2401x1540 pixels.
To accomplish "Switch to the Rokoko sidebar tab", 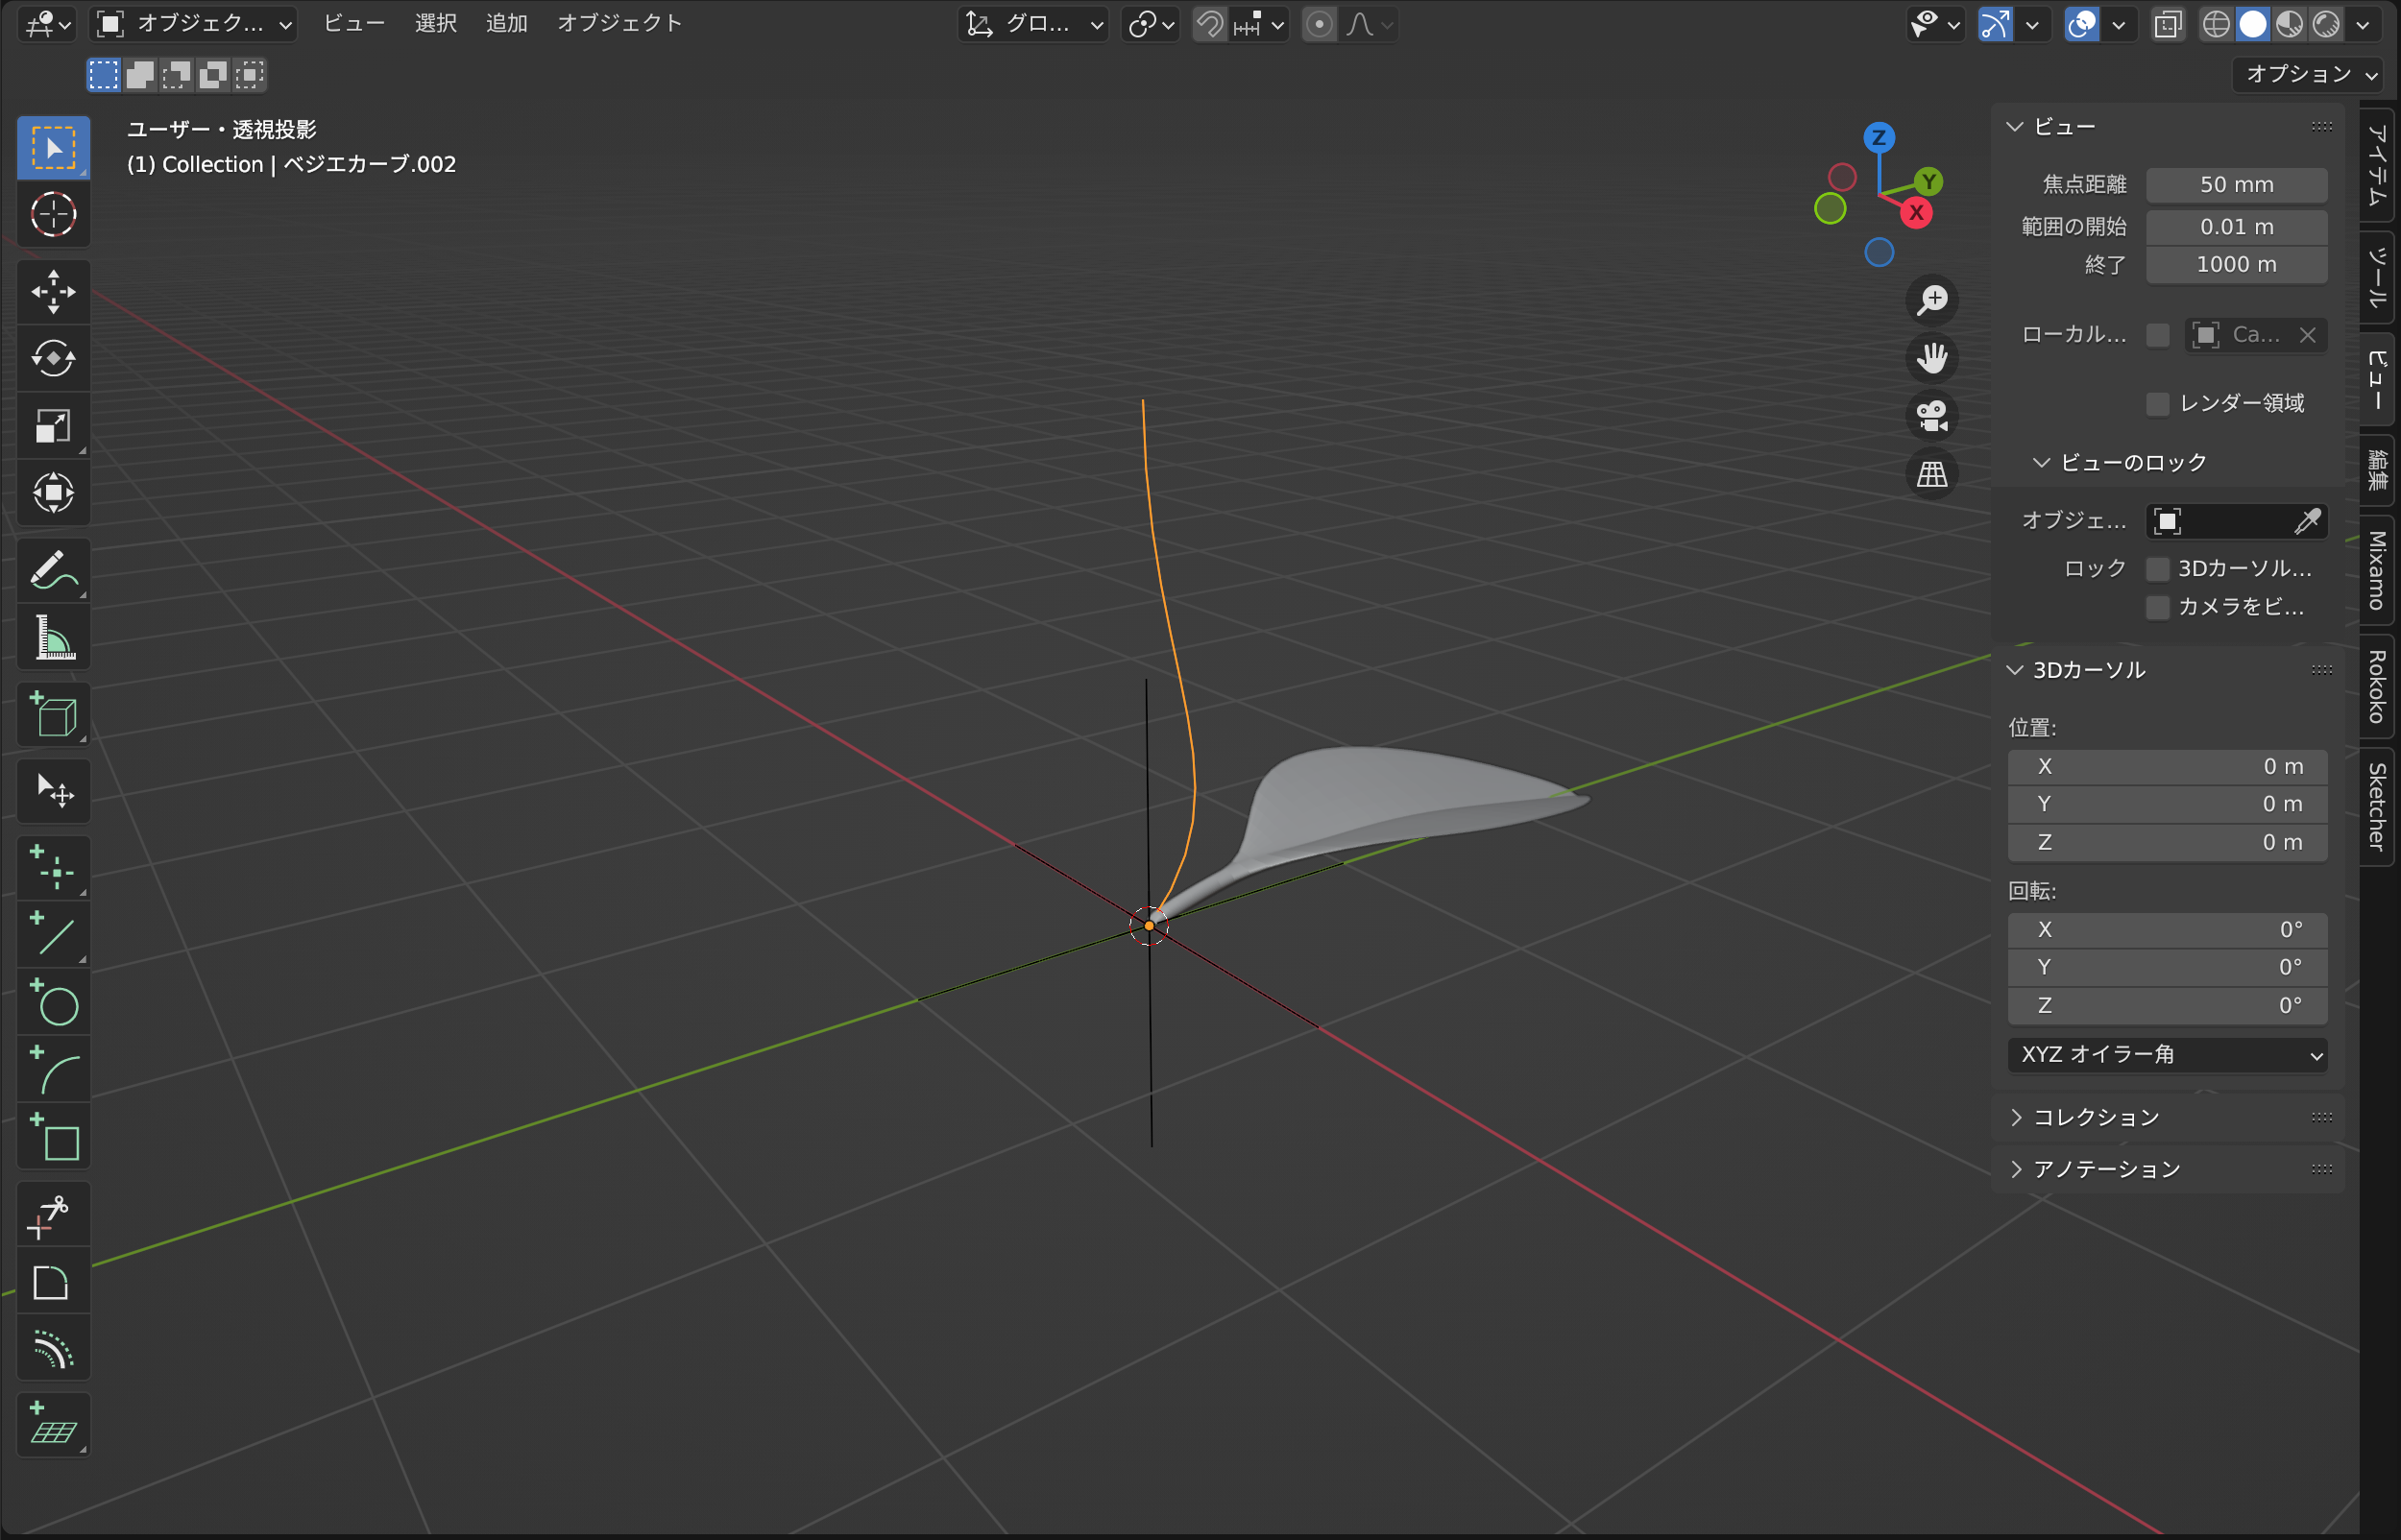I will click(2377, 686).
